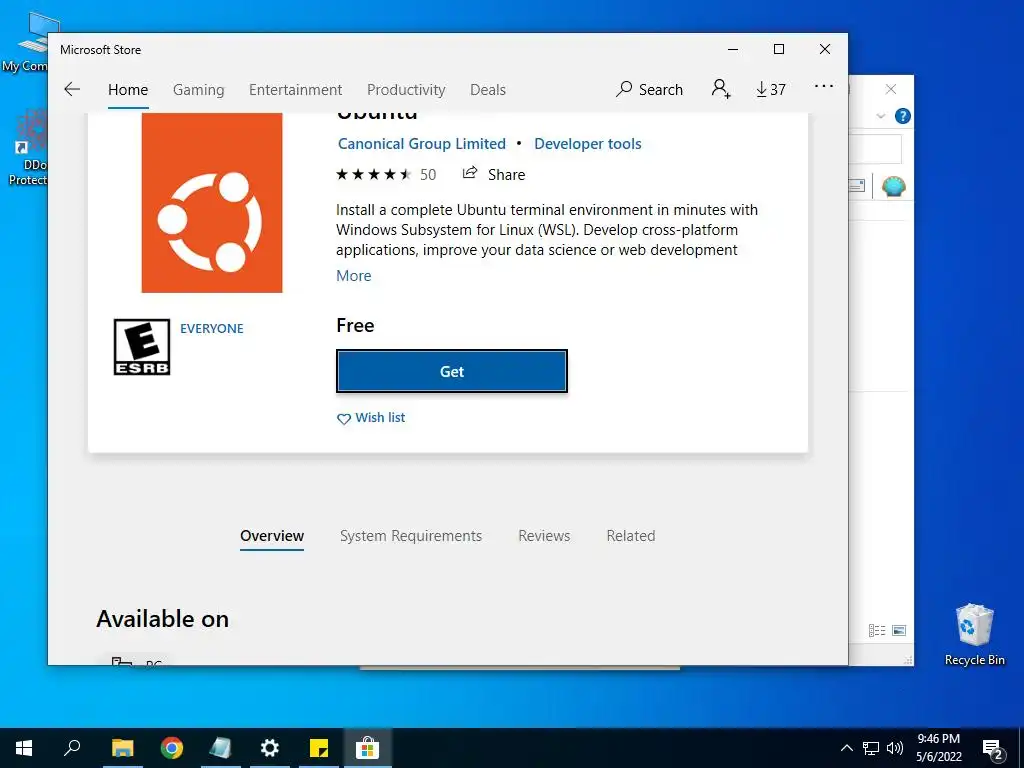Select the System Requirements tab
Screen dimensions: 1024x768
click(x=411, y=536)
